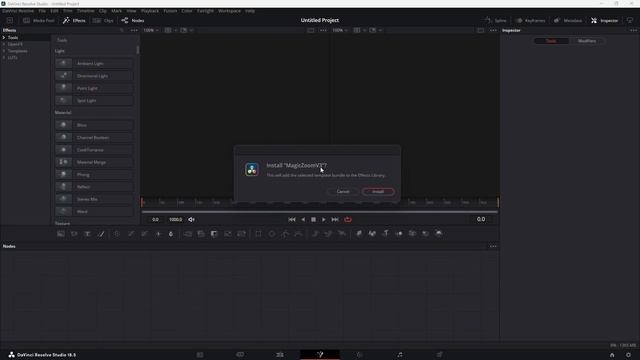The height and width of the screenshot is (360, 640).
Task: Open Project Settings gear icon
Action: coord(629,355)
